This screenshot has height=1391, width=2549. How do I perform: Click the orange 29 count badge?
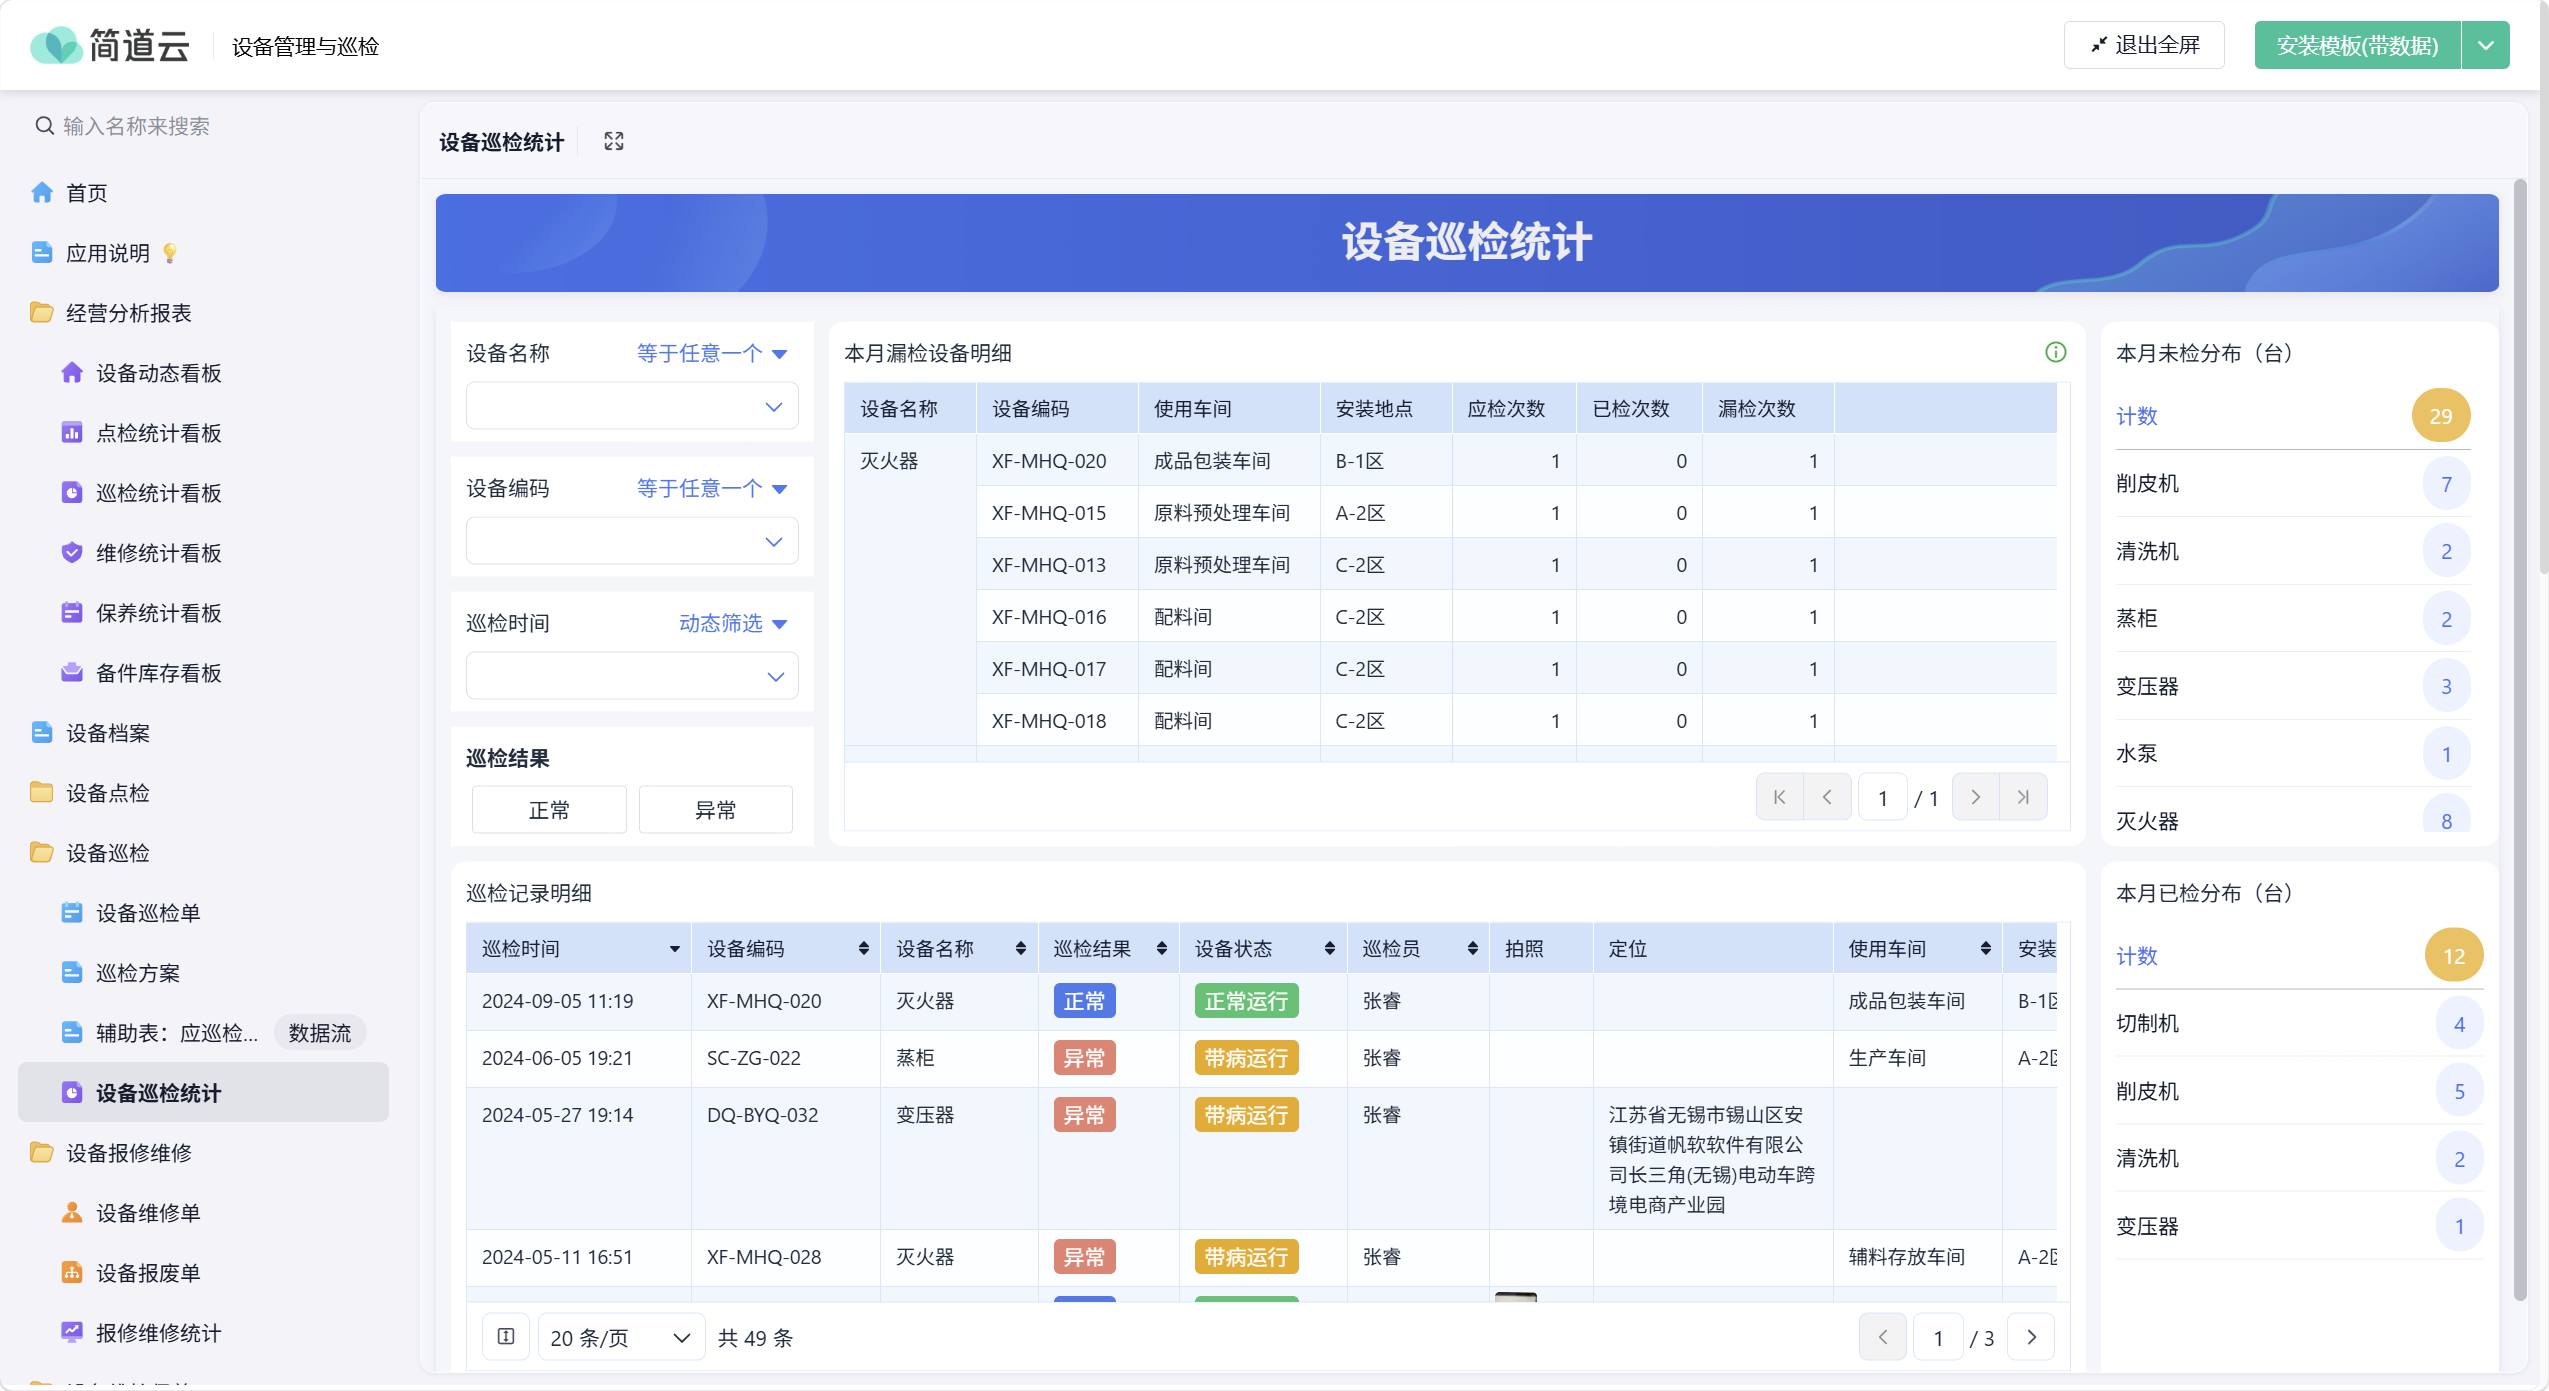tap(2440, 415)
